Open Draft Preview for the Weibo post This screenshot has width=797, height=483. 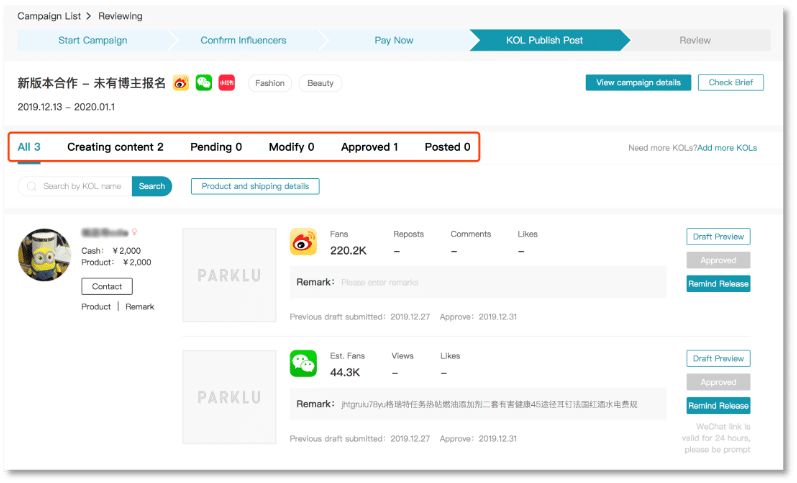click(x=718, y=237)
